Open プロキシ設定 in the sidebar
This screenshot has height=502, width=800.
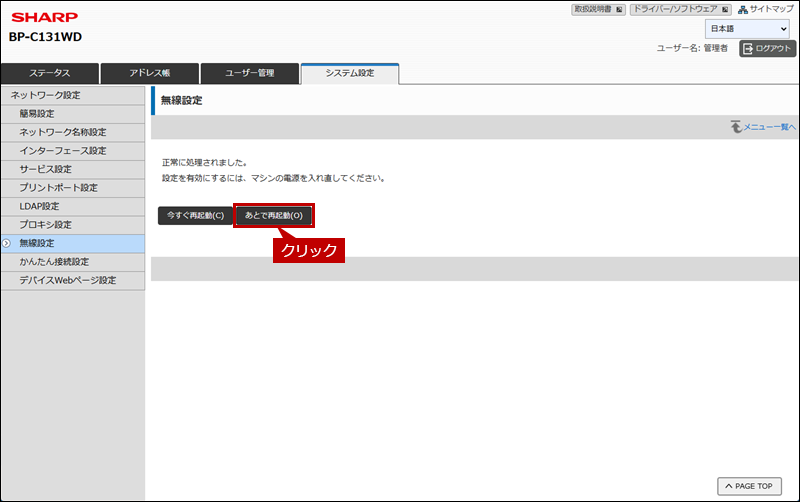[x=73, y=225]
